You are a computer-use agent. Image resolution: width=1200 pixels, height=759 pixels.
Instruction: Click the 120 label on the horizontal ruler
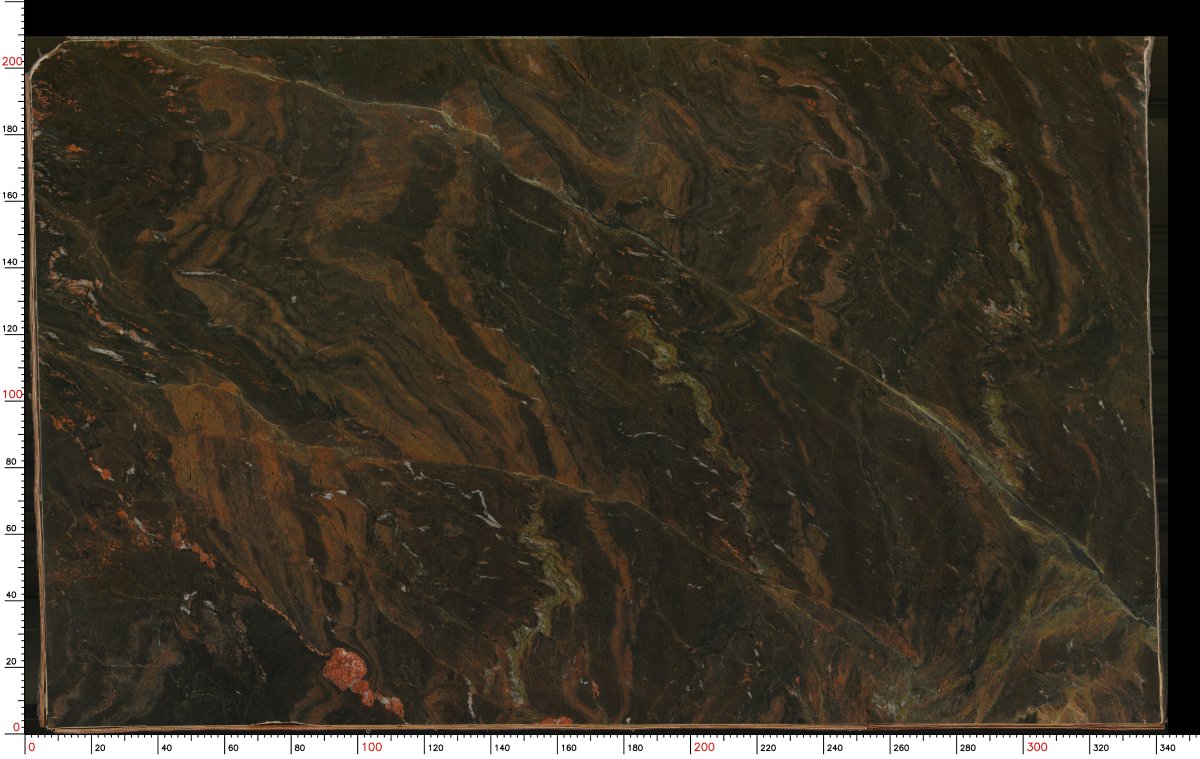coord(435,748)
